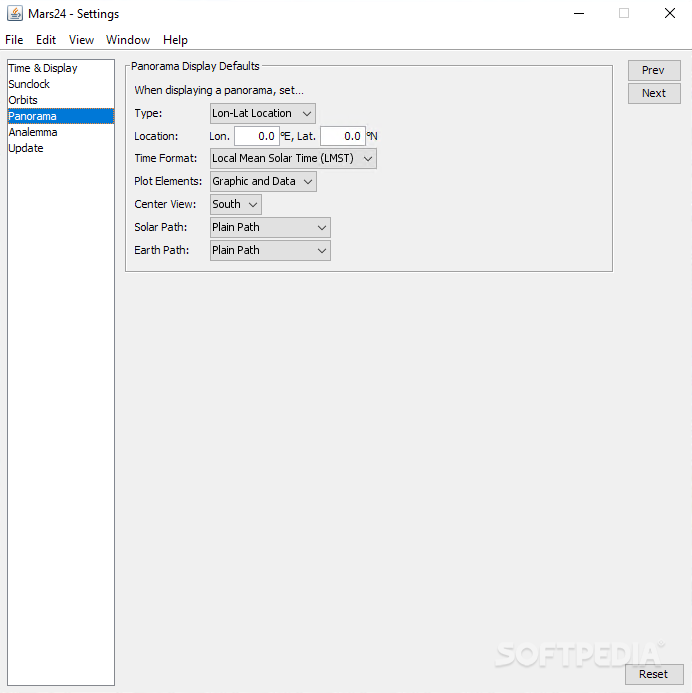Image resolution: width=692 pixels, height=693 pixels.
Task: Click the Reset button
Action: pyautogui.click(x=654, y=674)
